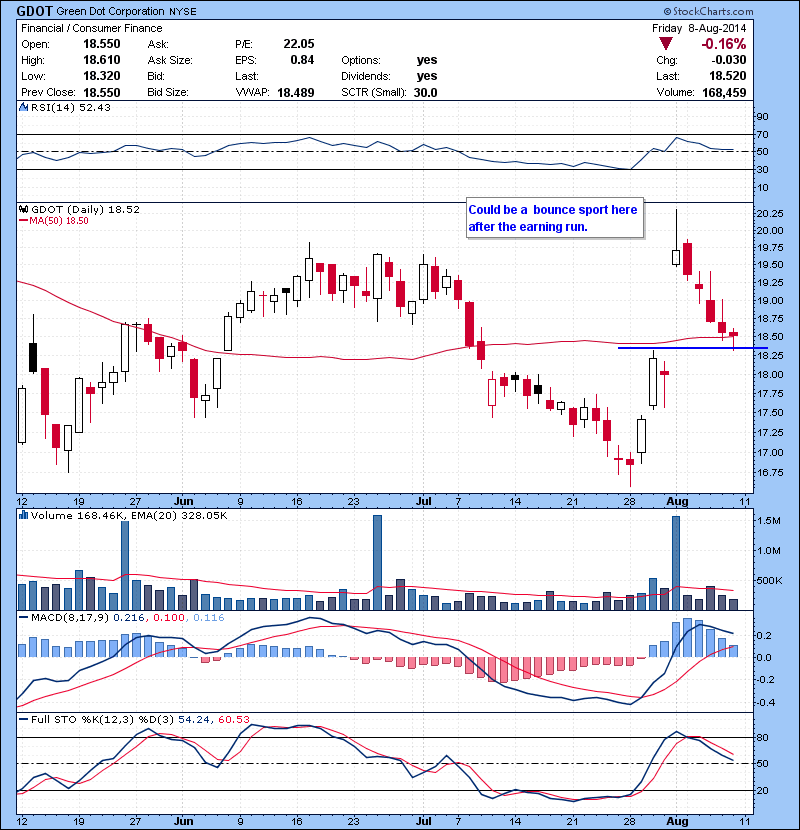Click the tall early-August volume spike bar
Image resolution: width=800 pixels, height=830 pixels.
pos(676,563)
